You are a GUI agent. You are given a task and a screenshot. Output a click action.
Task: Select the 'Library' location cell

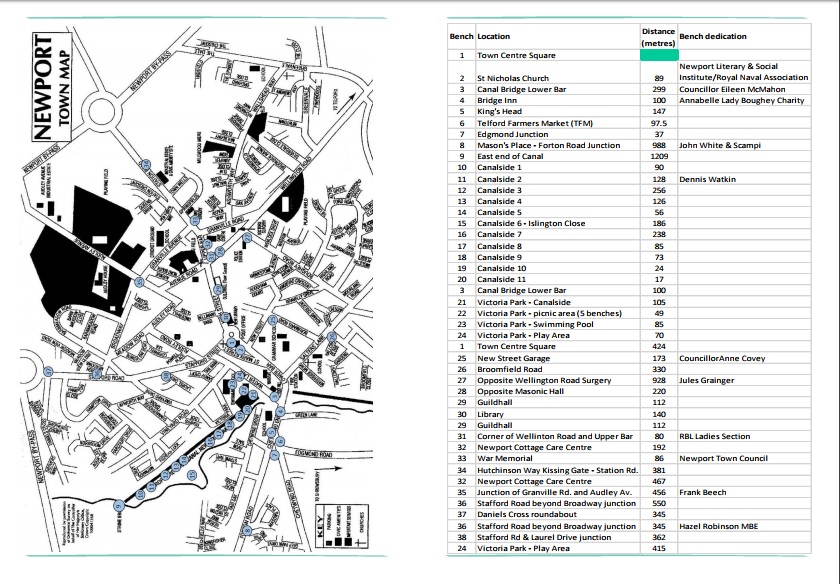(x=558, y=414)
